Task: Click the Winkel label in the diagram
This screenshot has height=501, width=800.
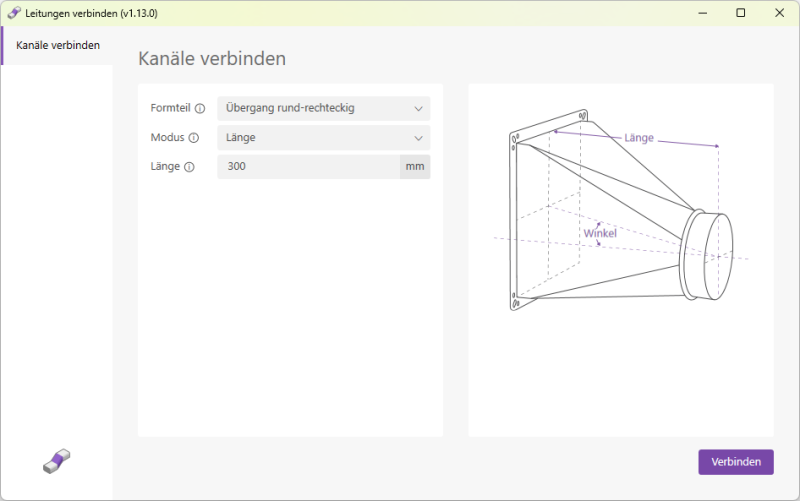Action: pos(600,233)
